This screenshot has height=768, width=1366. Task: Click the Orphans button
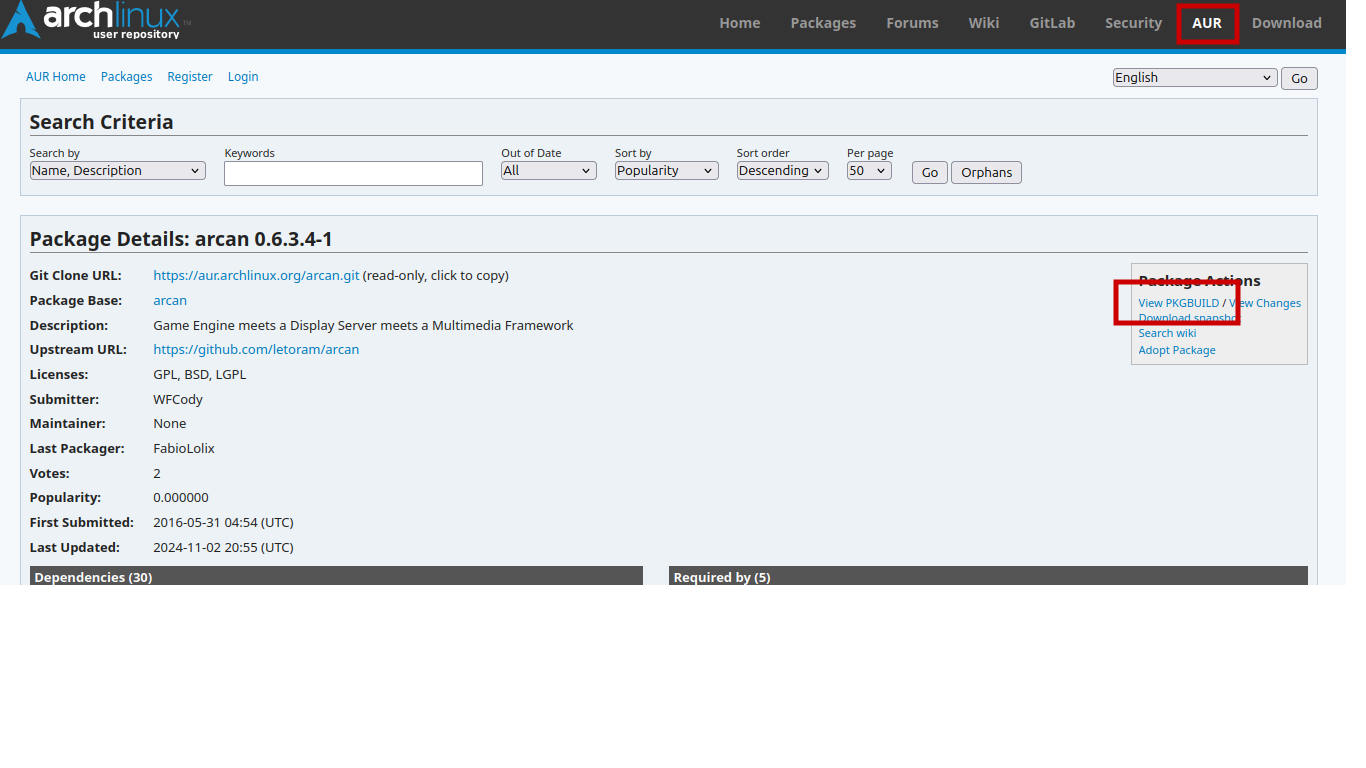986,173
